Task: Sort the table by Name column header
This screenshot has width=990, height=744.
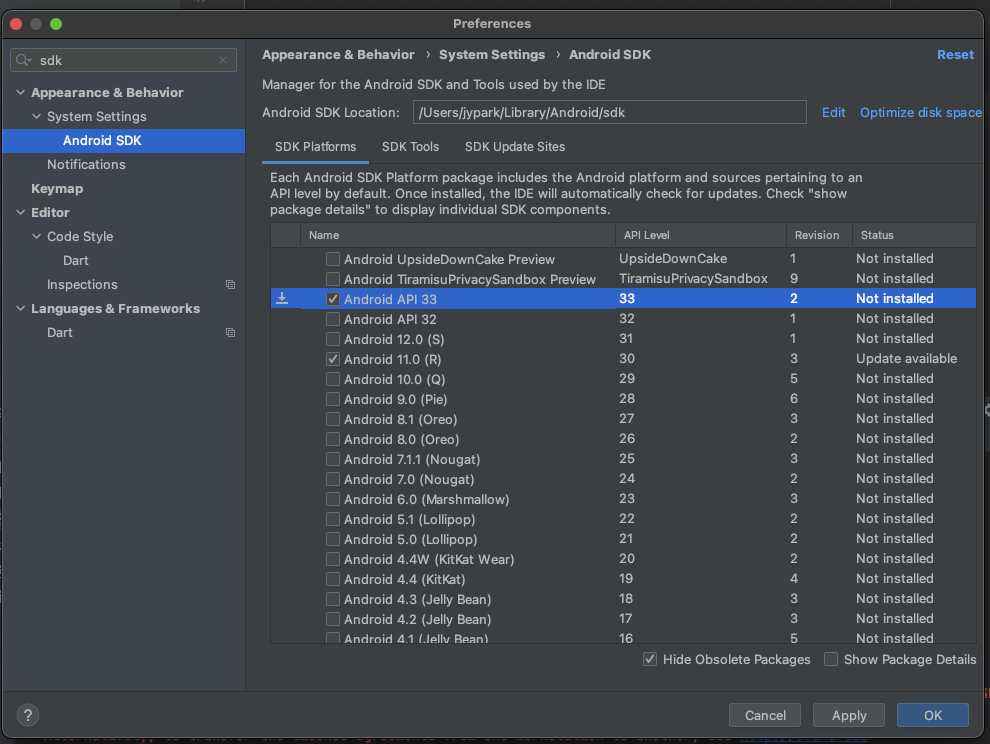Action: (458, 235)
